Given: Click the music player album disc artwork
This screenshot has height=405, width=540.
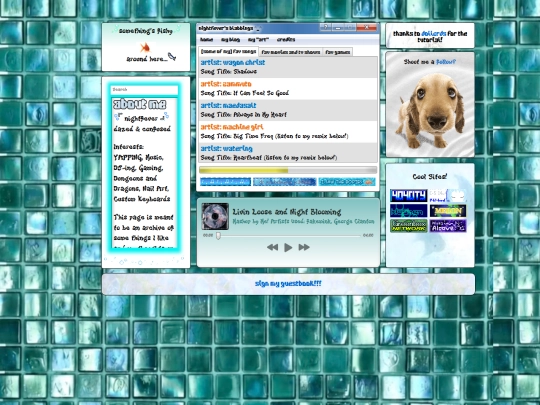Looking at the screenshot, I should pos(215,216).
